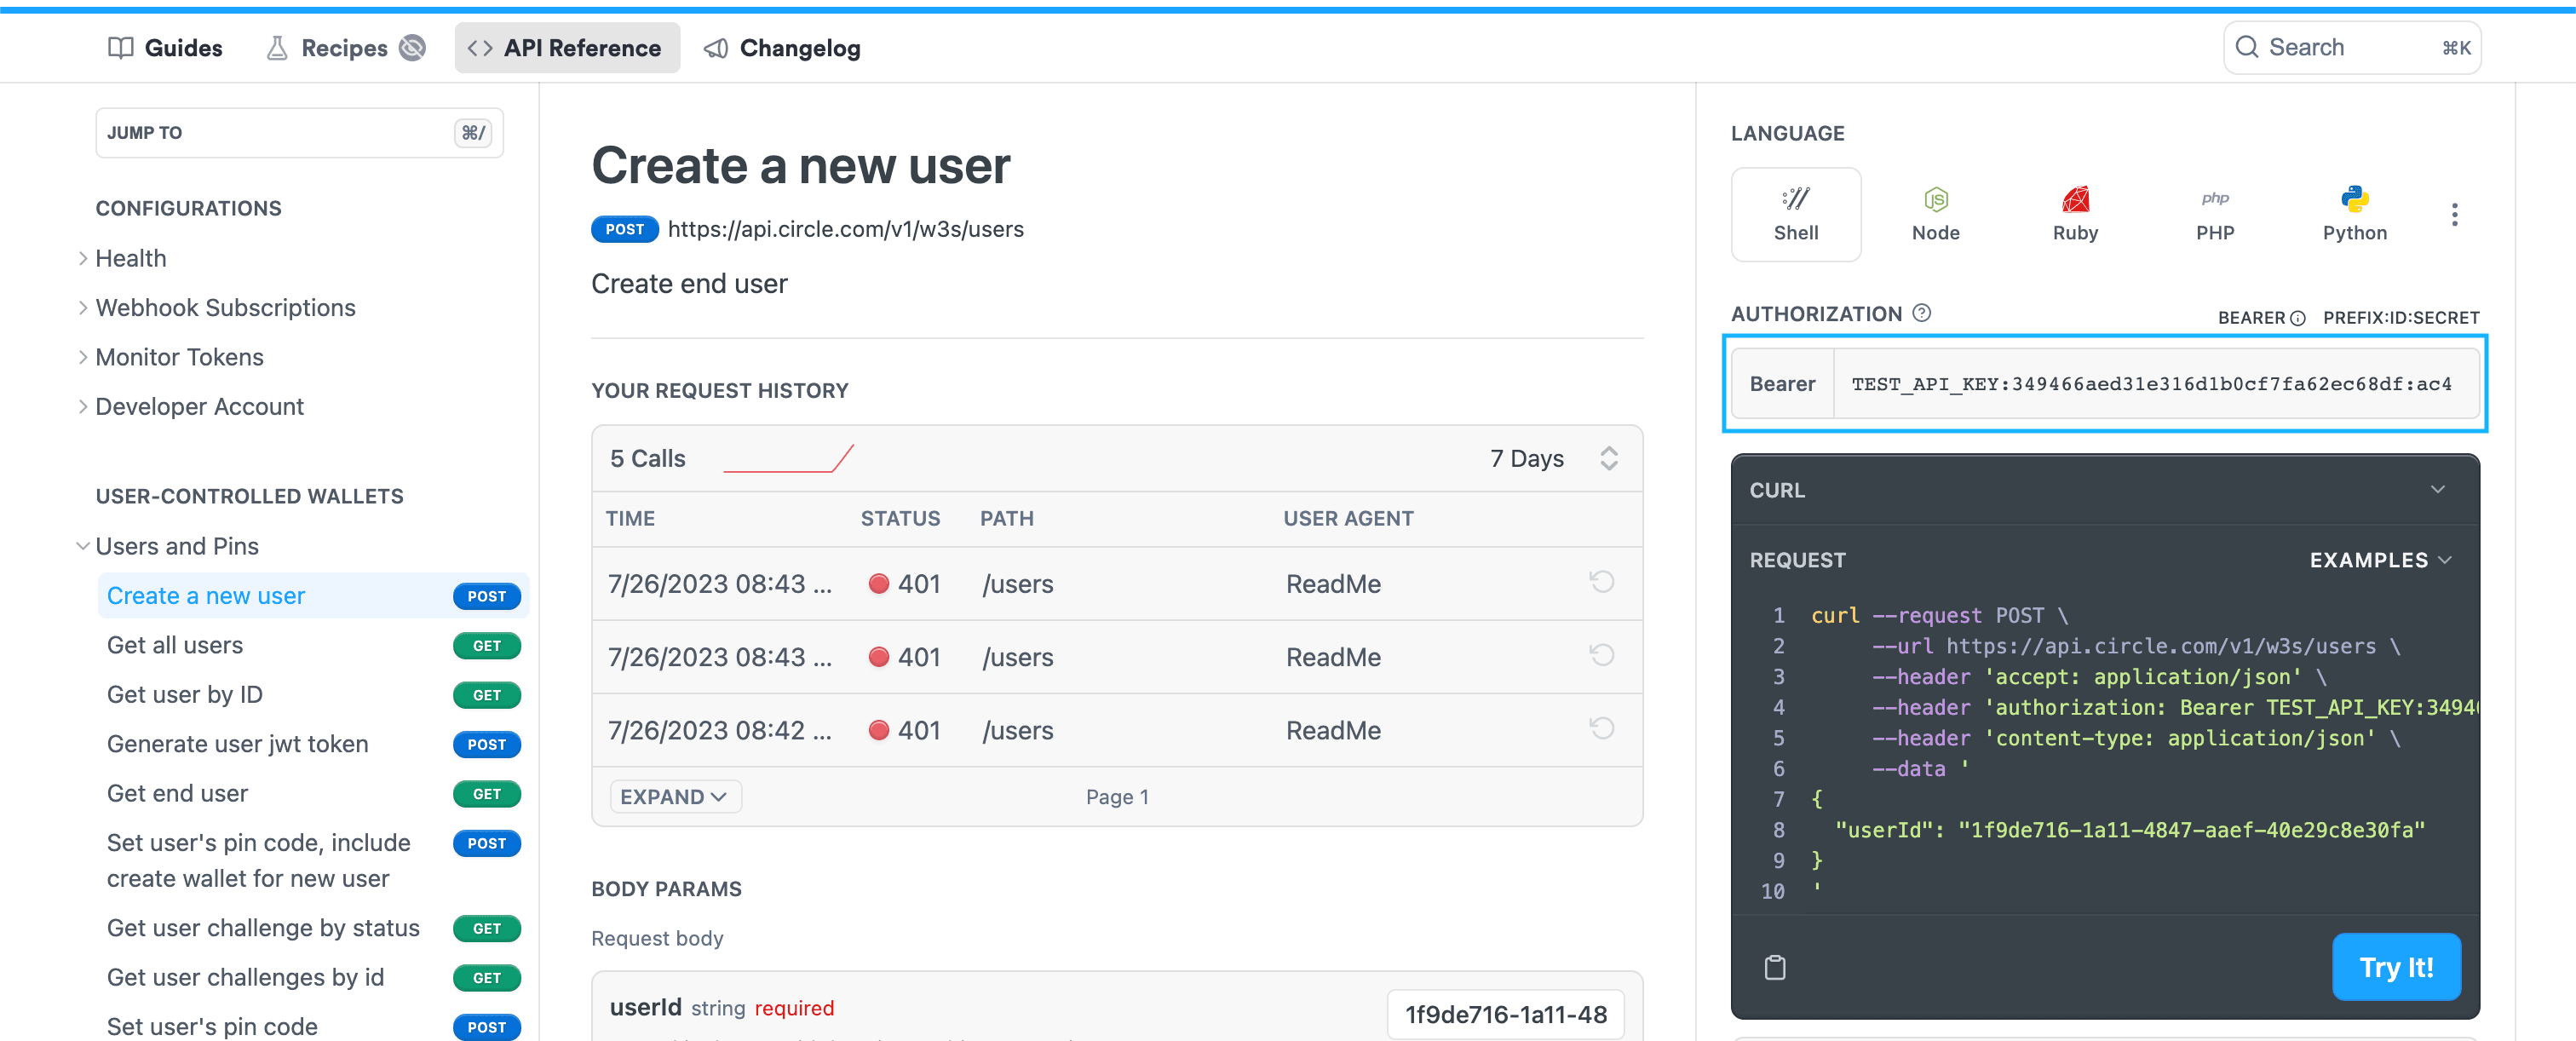Click the USER AGENT column header
This screenshot has height=1041, width=2576.
coord(1348,518)
